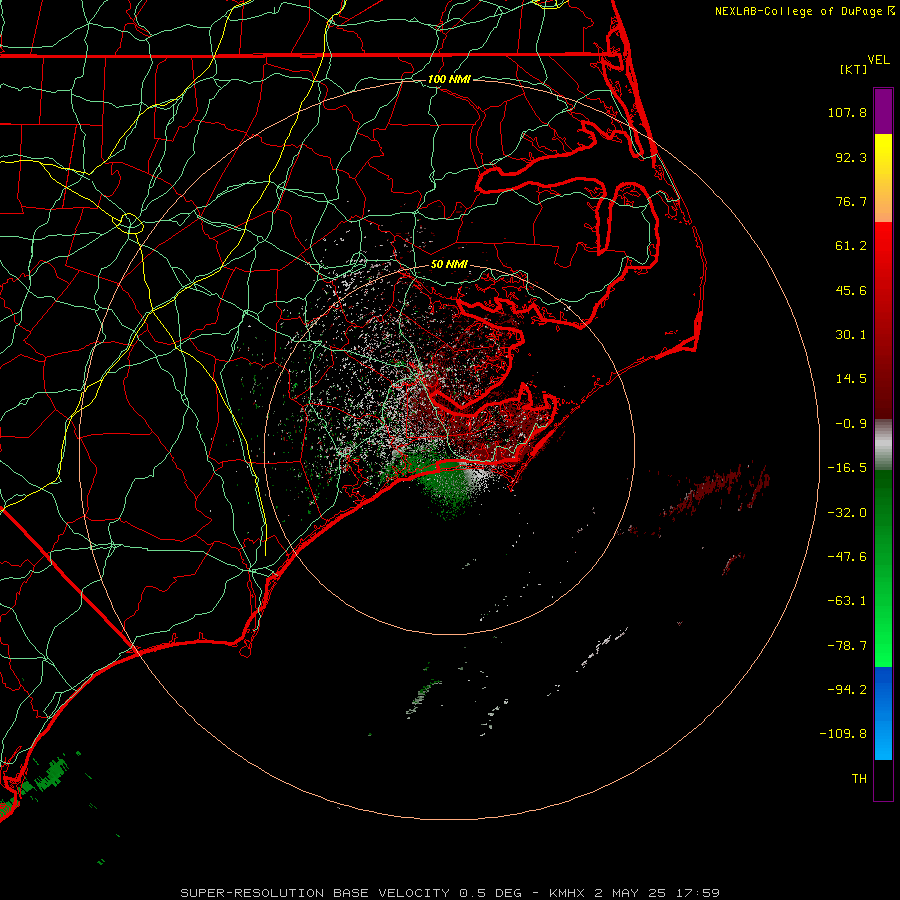Click the -94.2 value on the velocity scale

(847, 689)
